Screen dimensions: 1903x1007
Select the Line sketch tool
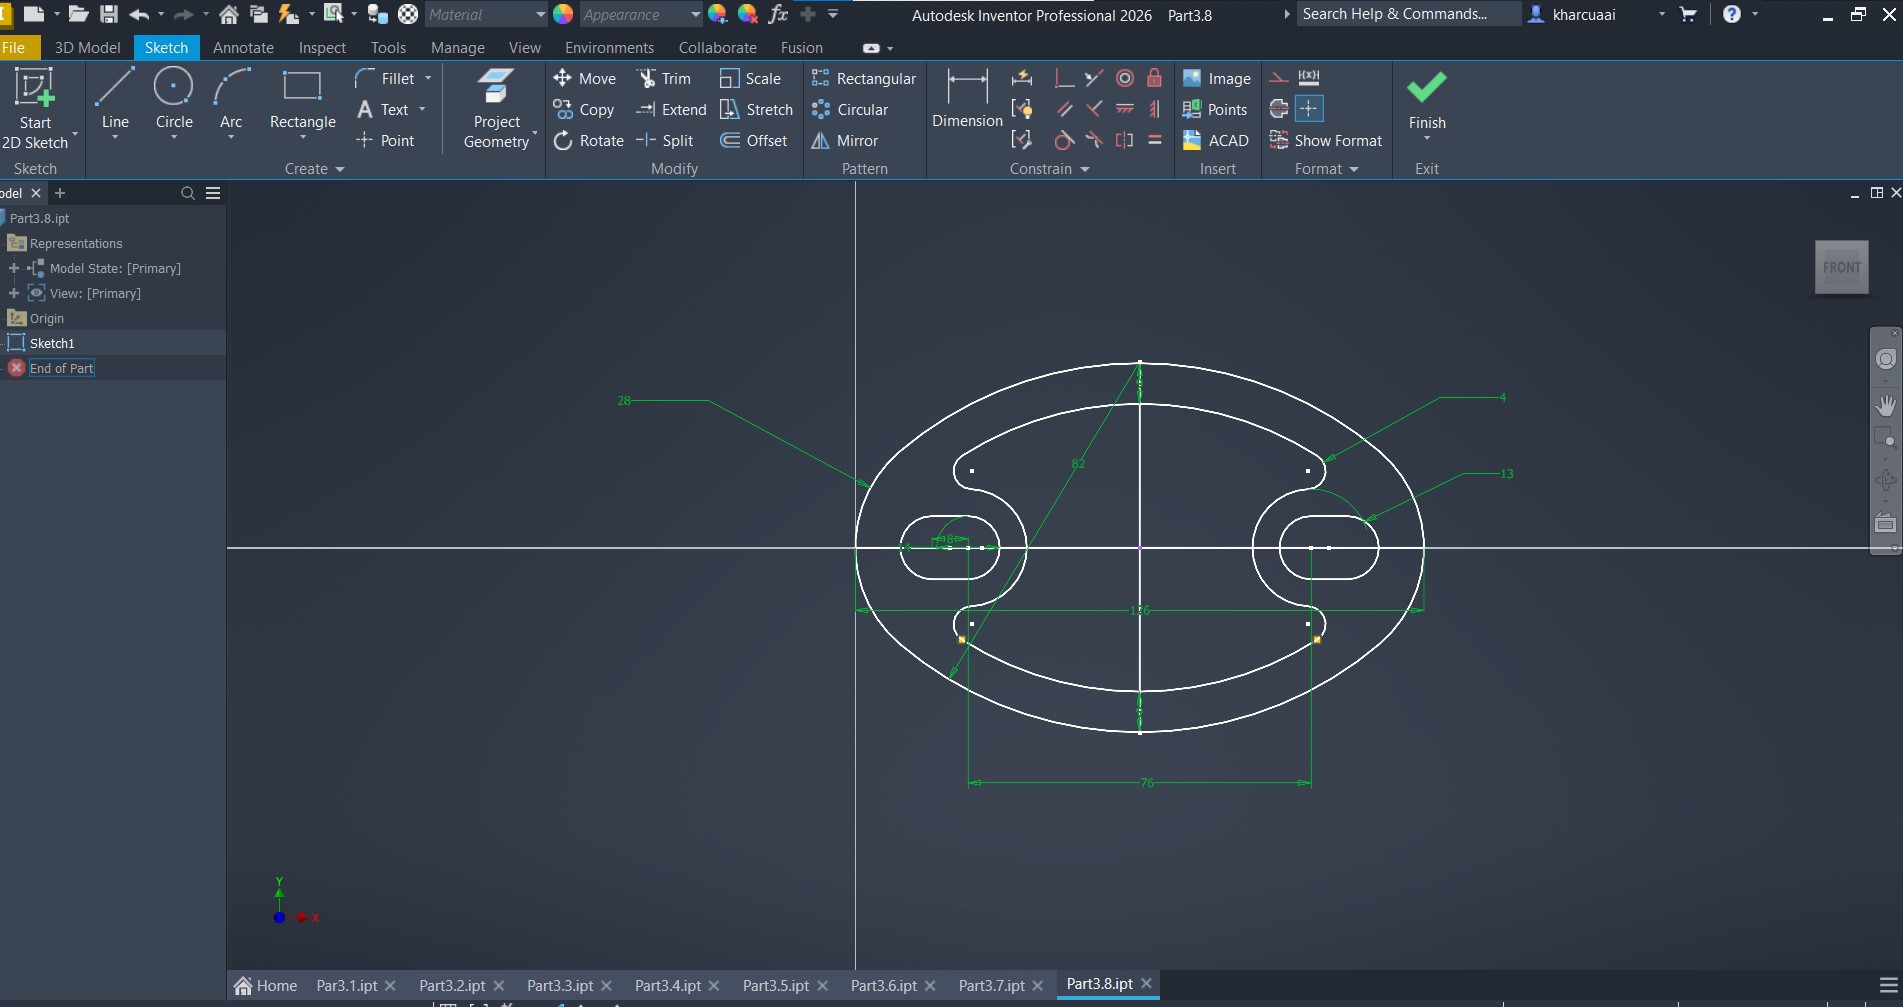pos(115,98)
